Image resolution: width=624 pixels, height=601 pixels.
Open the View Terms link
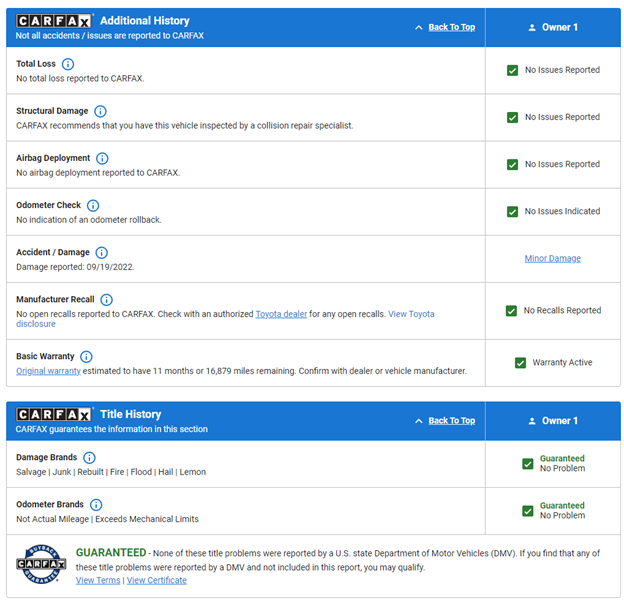point(98,580)
